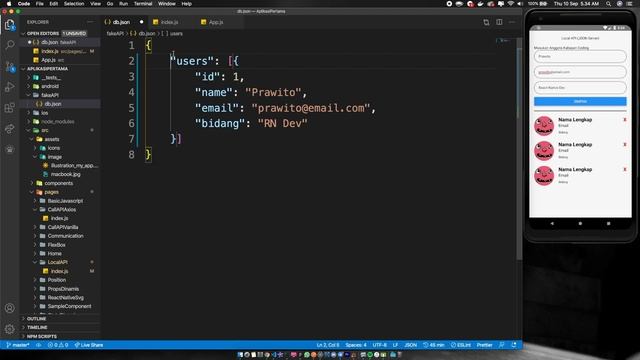Open the Terminal menu
This screenshot has height=360, width=640.
tap(143, 4)
